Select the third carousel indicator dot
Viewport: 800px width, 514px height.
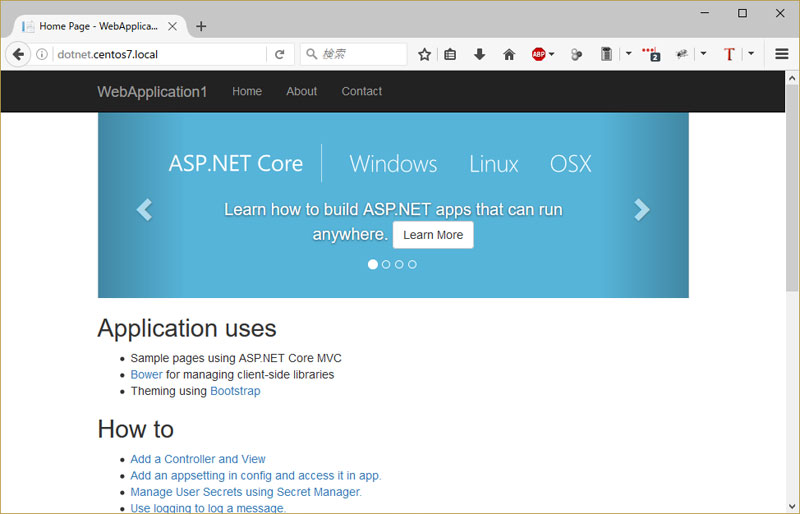click(399, 264)
